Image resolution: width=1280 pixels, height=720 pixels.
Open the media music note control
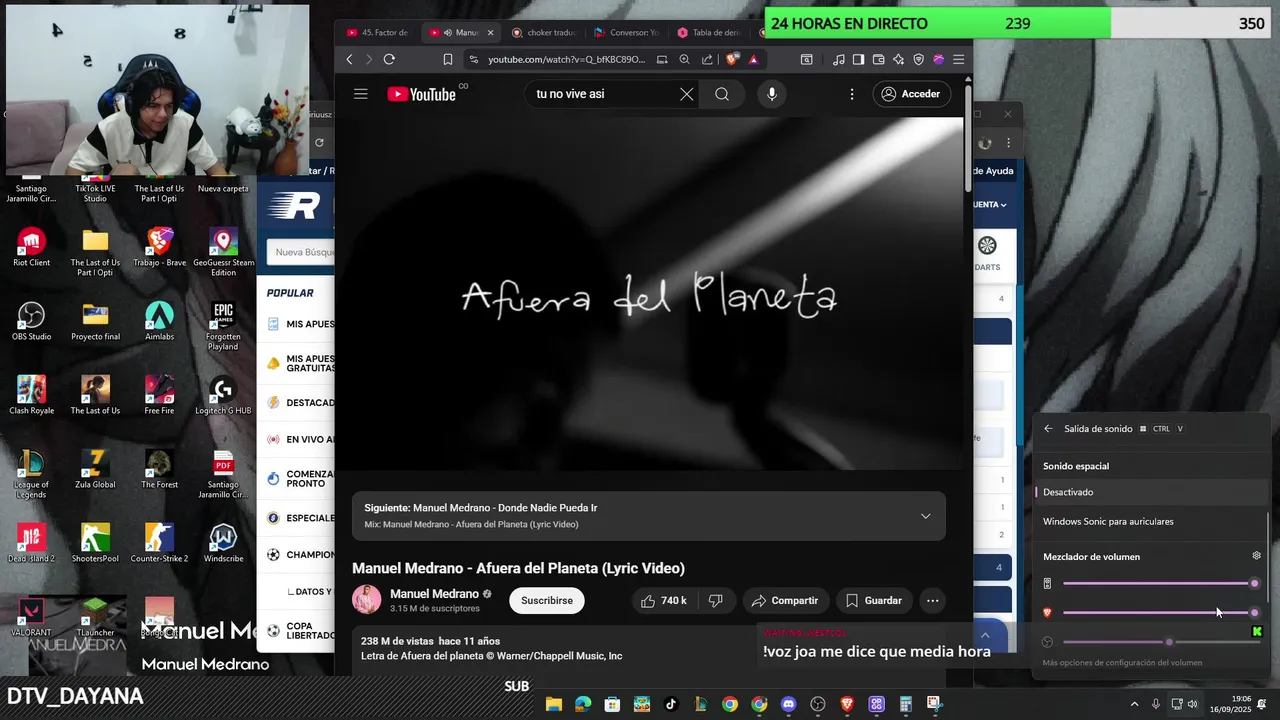(838, 59)
